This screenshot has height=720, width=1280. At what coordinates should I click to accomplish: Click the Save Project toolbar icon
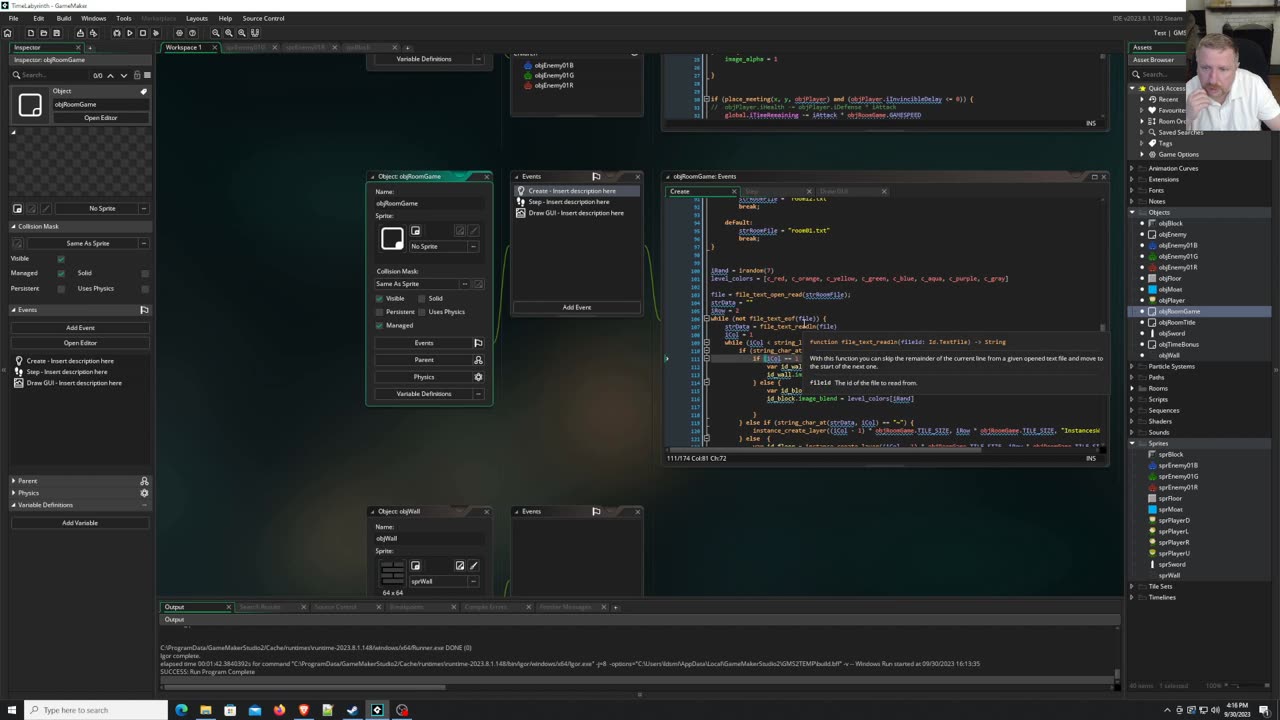(55, 33)
